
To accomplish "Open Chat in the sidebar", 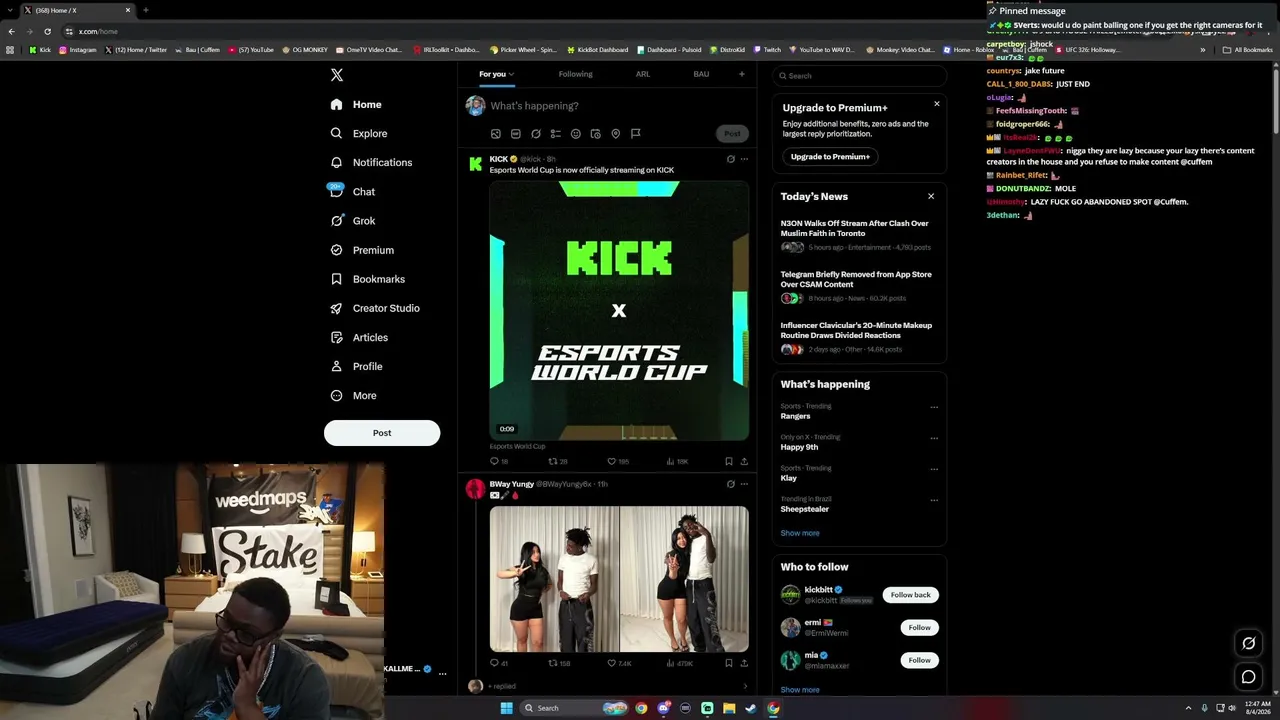I will coord(352,191).
